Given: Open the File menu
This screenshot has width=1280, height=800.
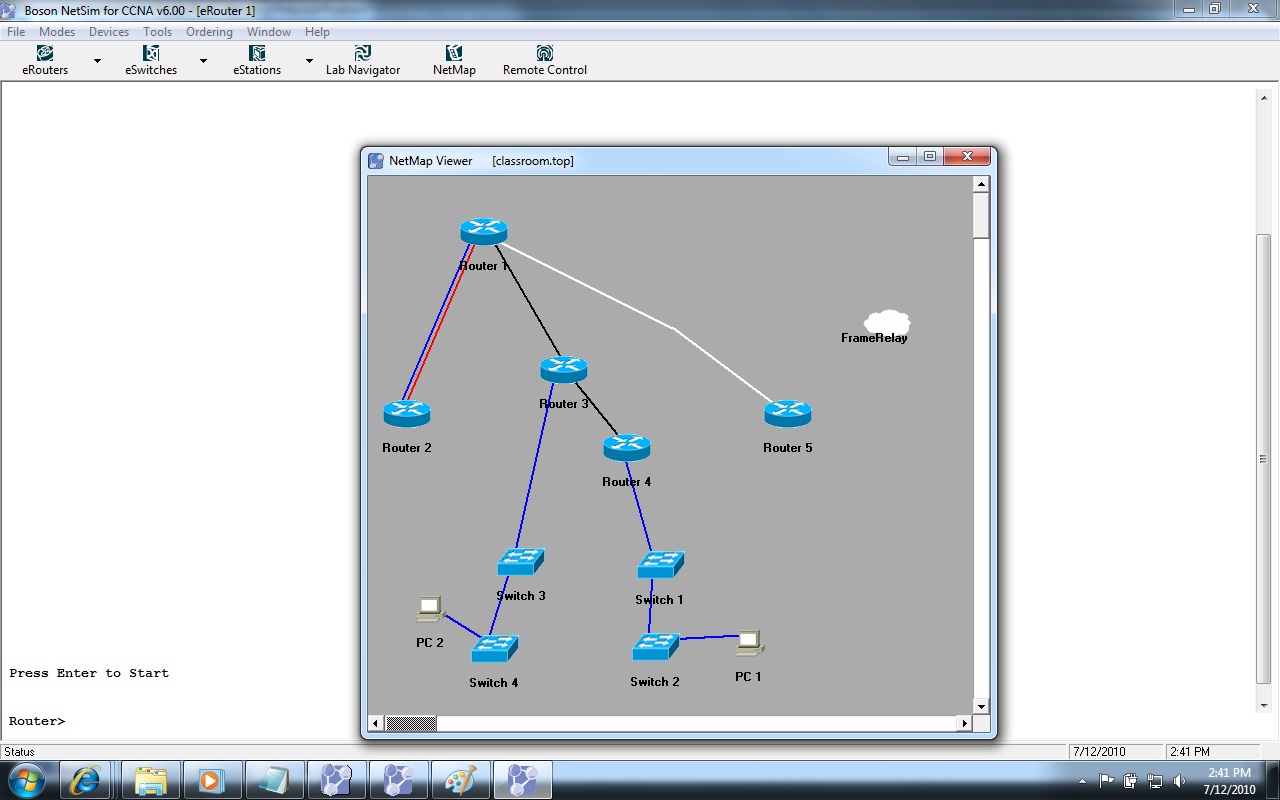Looking at the screenshot, I should [16, 32].
